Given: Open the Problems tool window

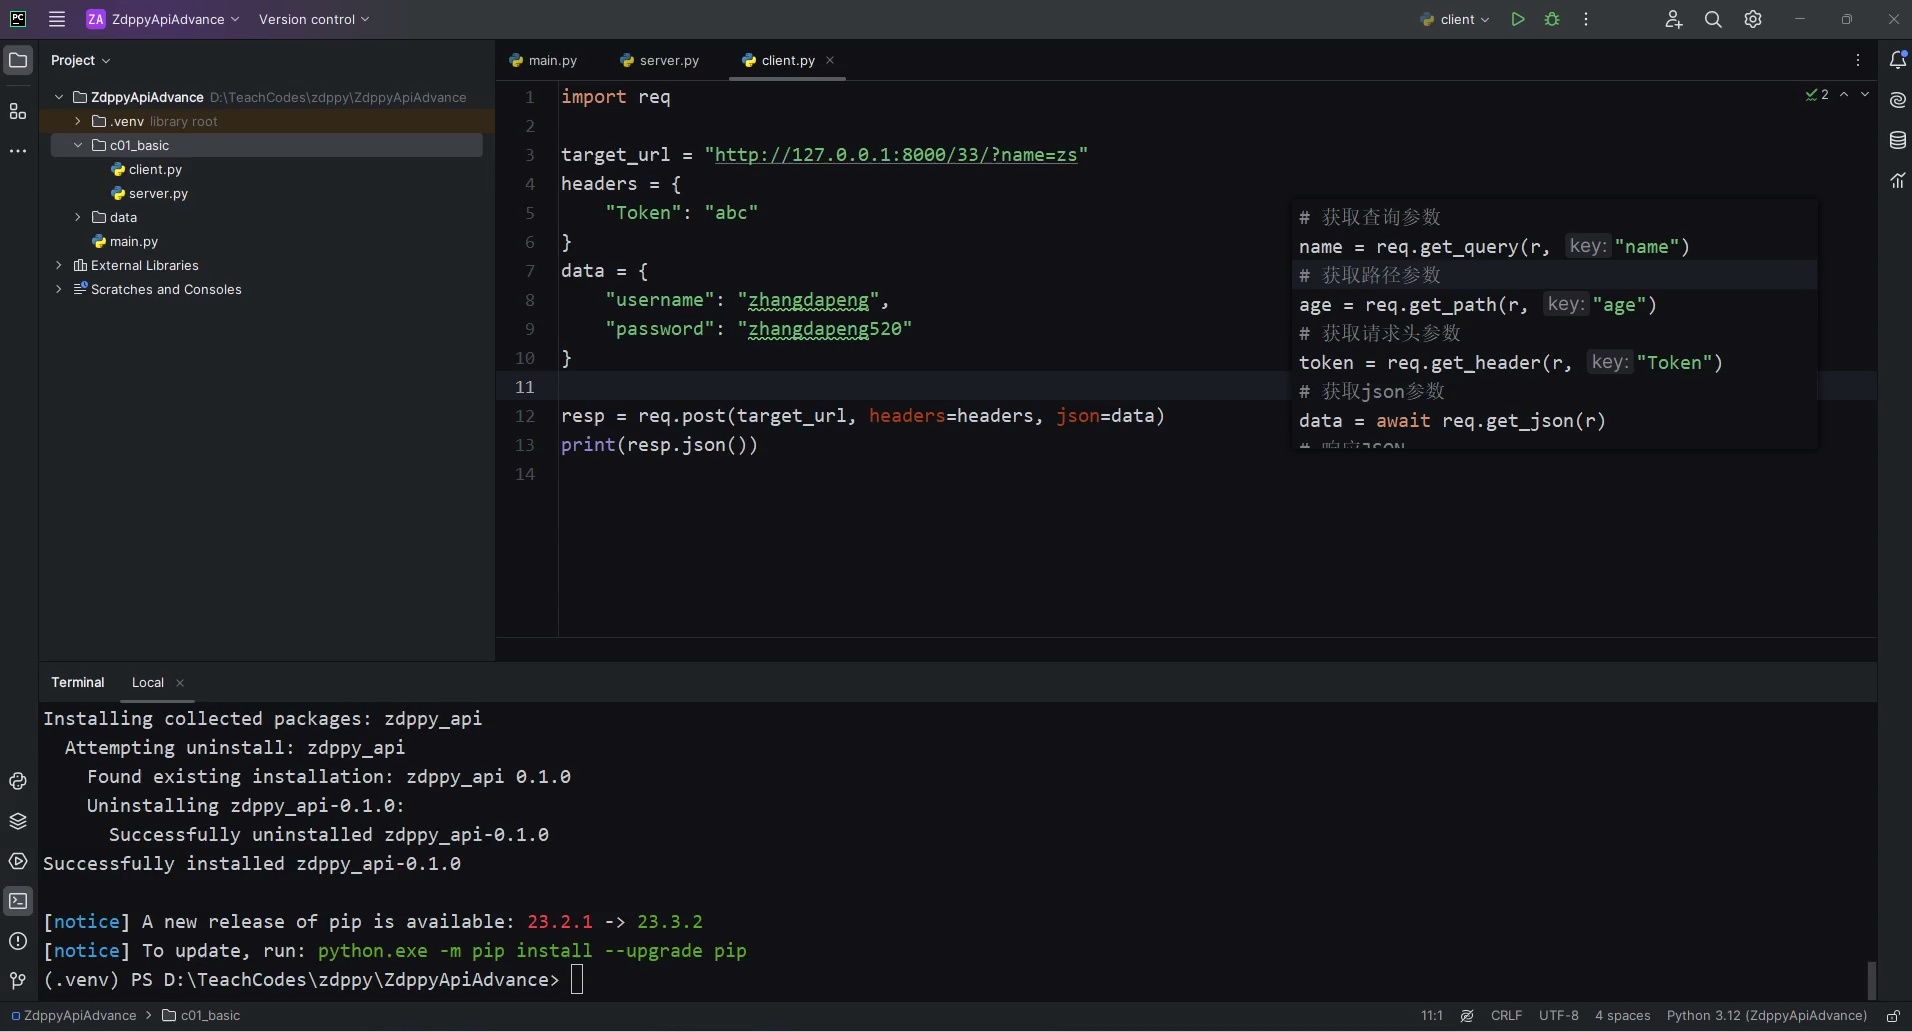Looking at the screenshot, I should (x=17, y=942).
